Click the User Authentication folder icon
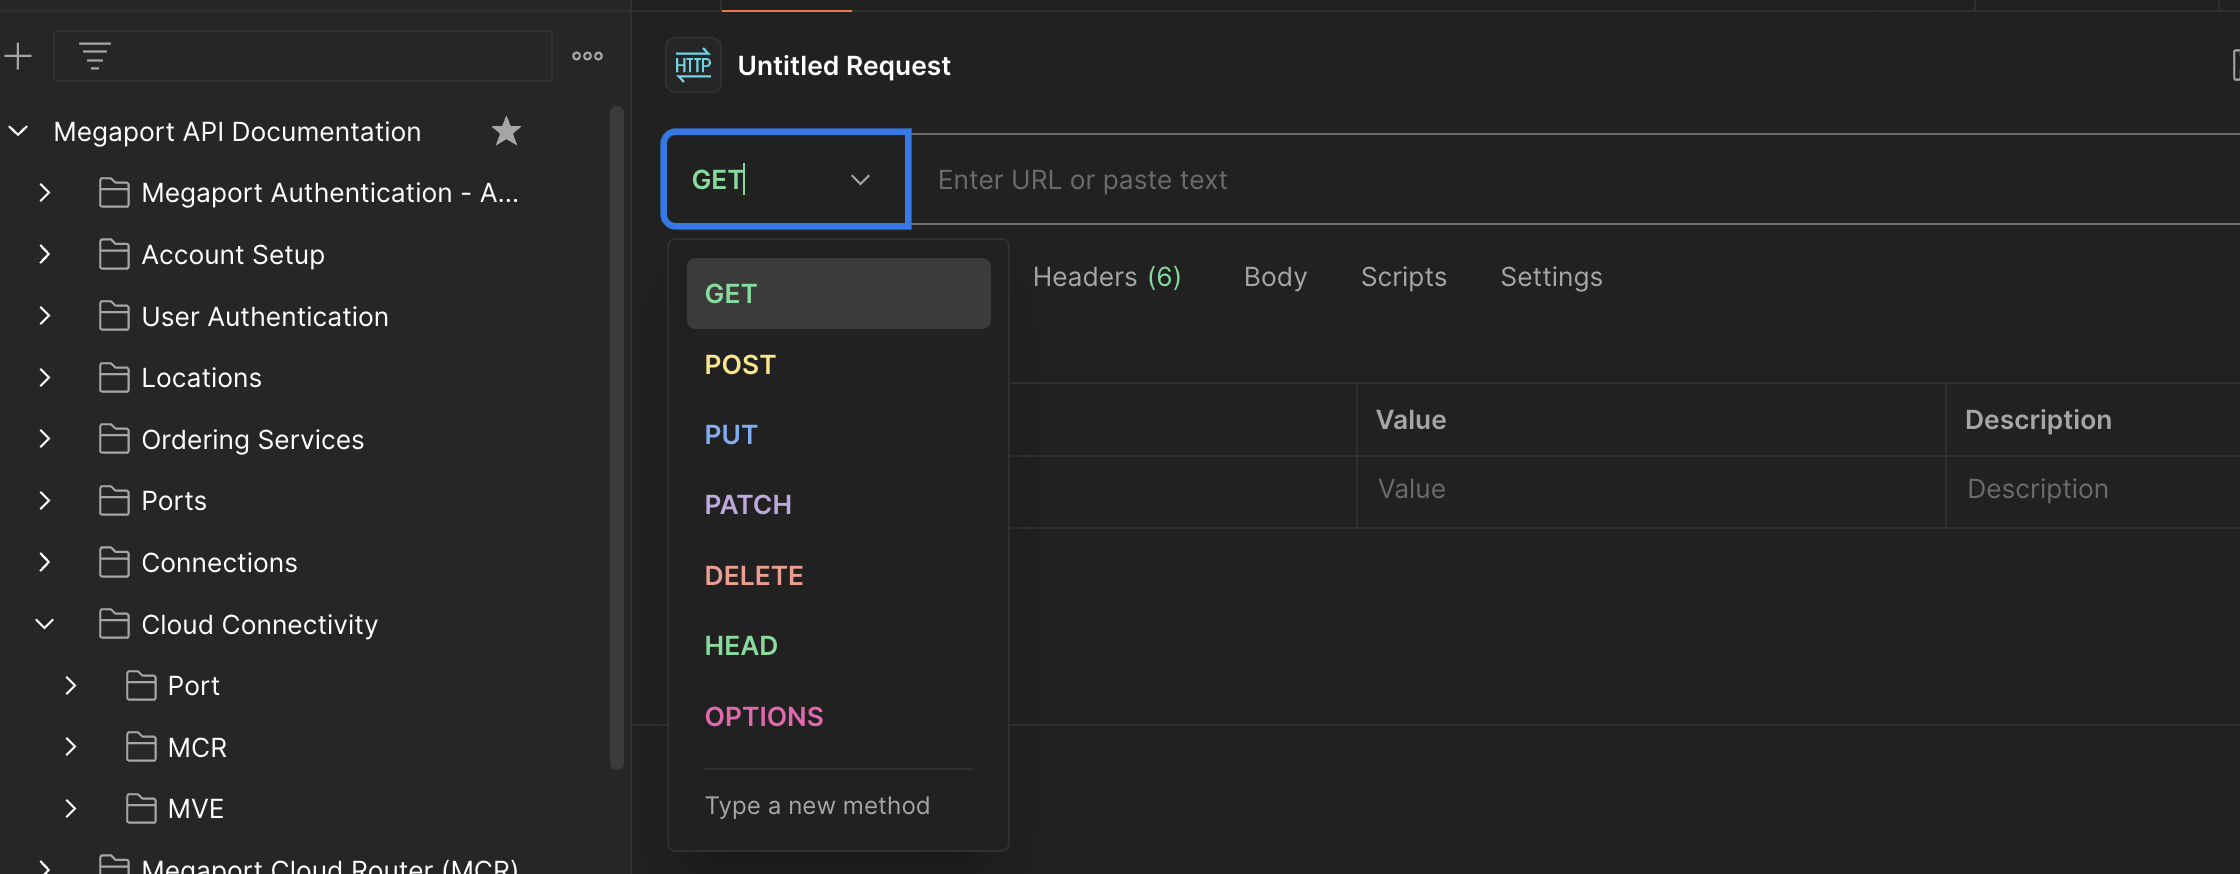 tap(114, 316)
